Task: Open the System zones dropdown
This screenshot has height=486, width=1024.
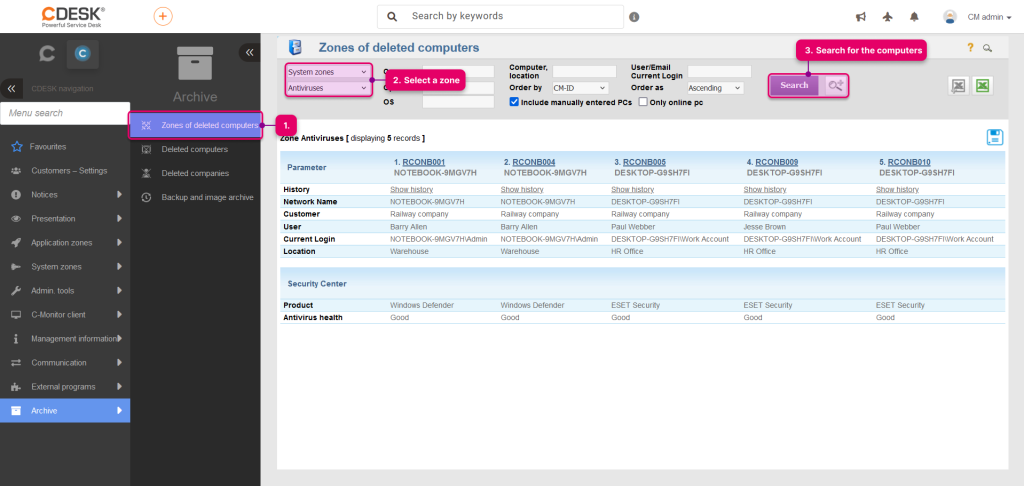Action: [328, 72]
